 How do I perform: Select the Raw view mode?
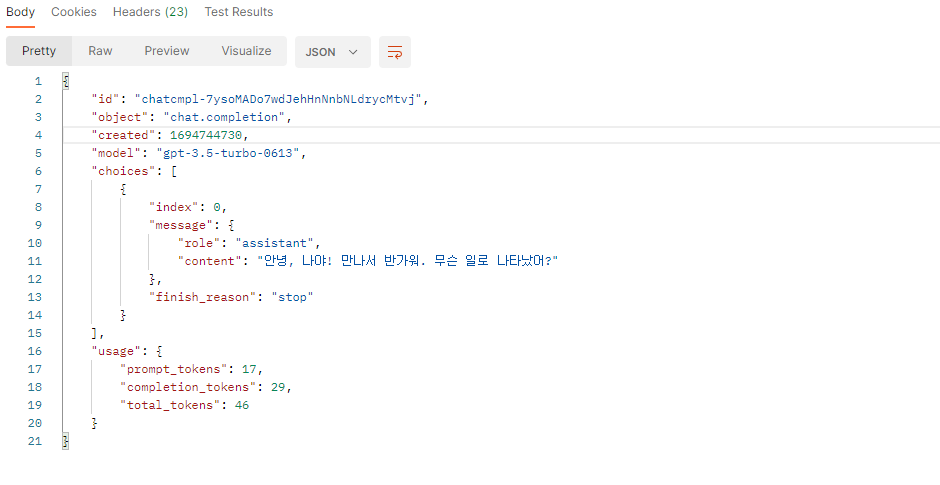coord(100,51)
